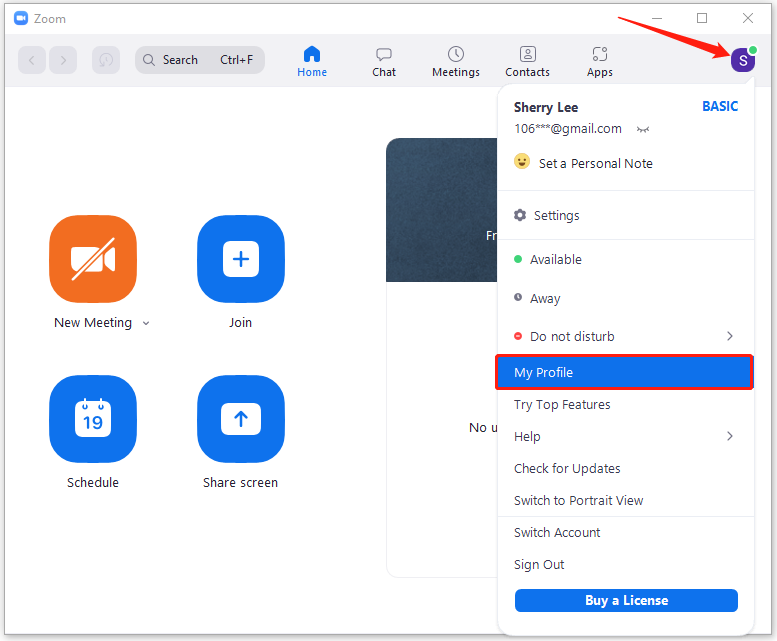Select My Profile menu item
Viewport: 777px width, 641px height.
tap(624, 372)
